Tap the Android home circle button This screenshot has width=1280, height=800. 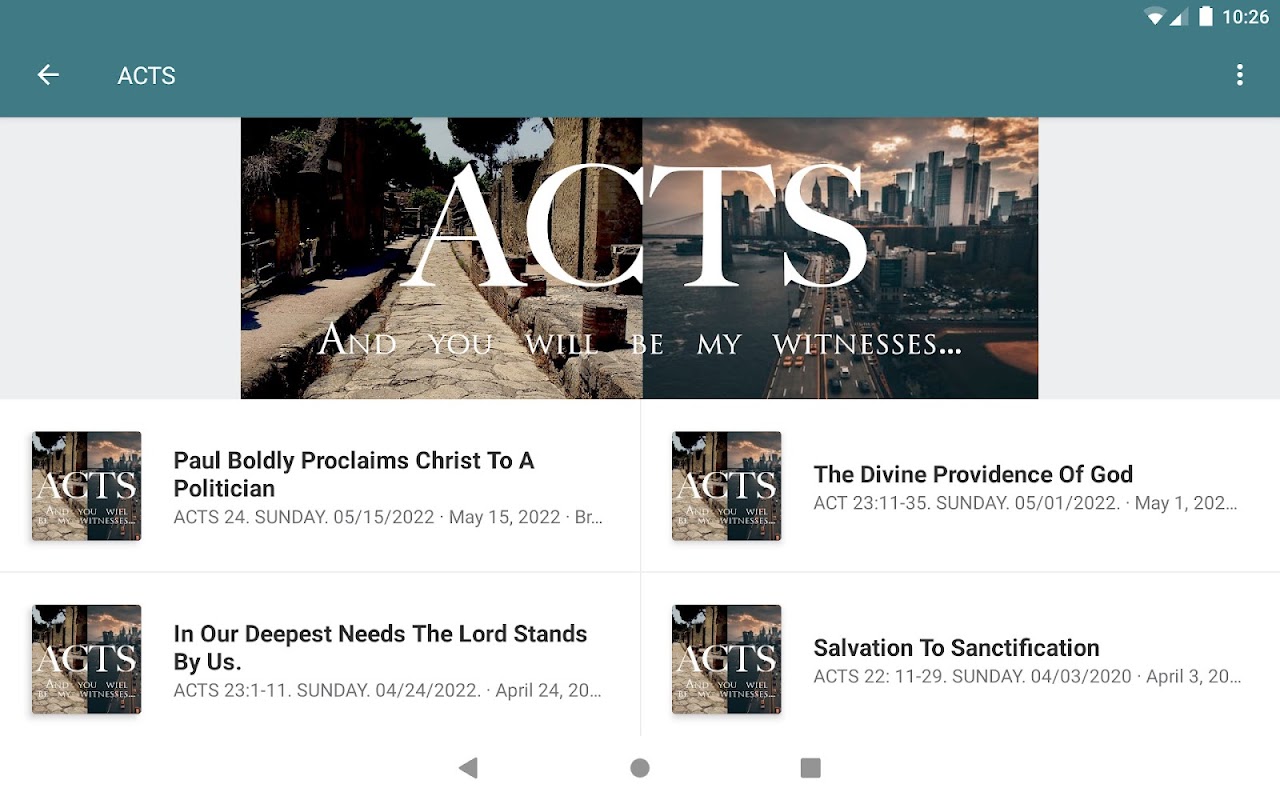point(640,768)
